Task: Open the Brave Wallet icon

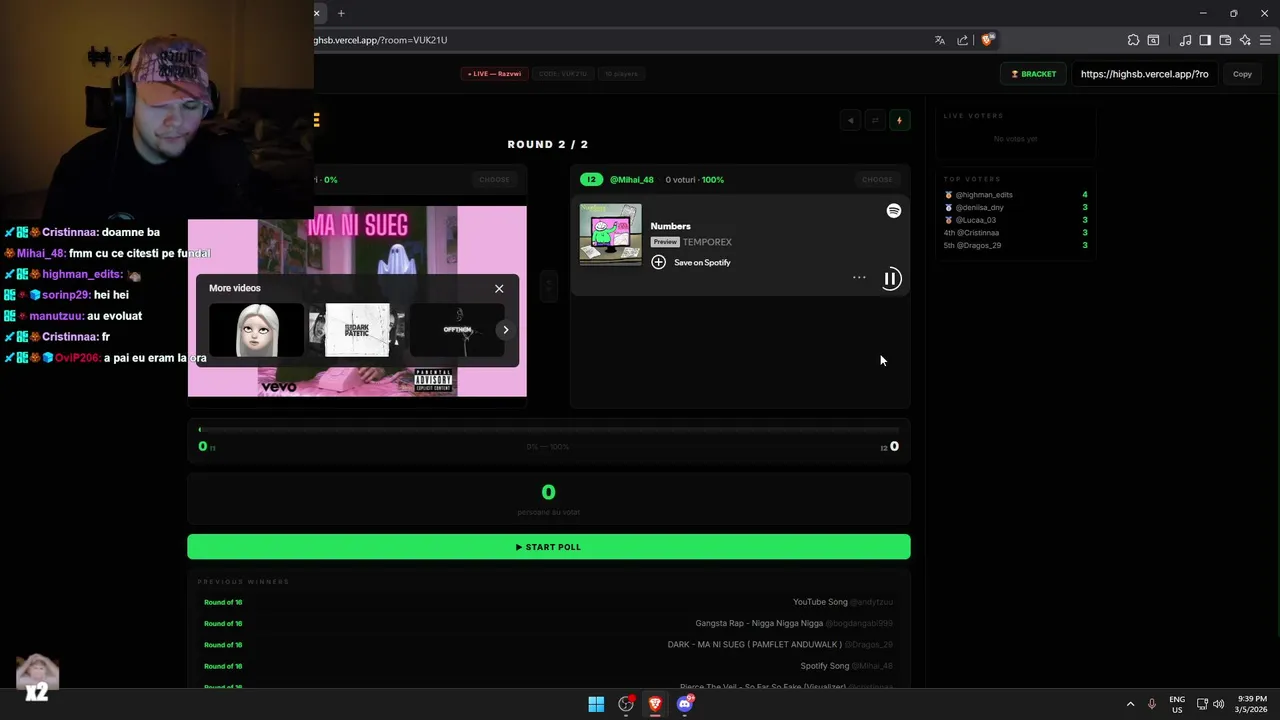Action: [x=1225, y=40]
